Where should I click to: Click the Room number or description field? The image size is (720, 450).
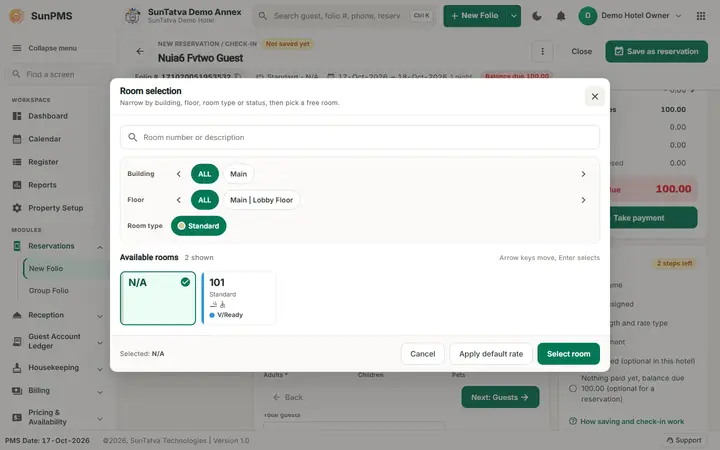(360, 137)
